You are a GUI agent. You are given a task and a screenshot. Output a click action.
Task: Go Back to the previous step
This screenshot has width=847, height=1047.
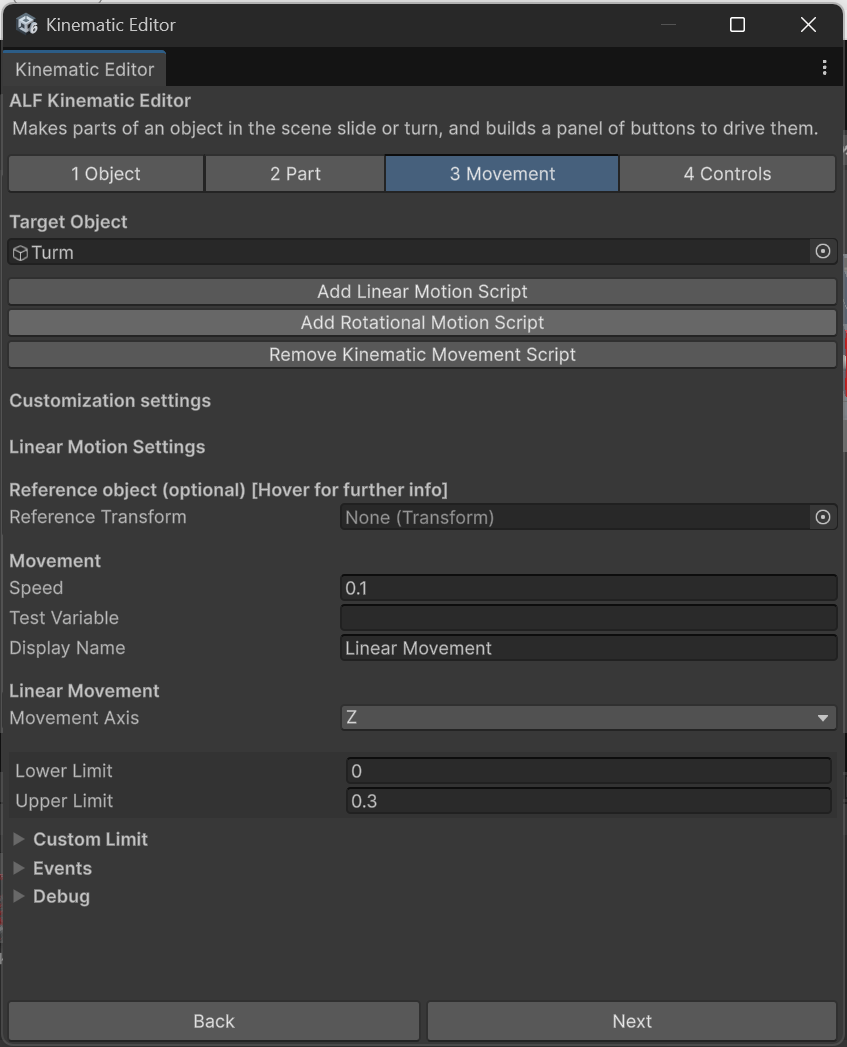click(x=214, y=1021)
